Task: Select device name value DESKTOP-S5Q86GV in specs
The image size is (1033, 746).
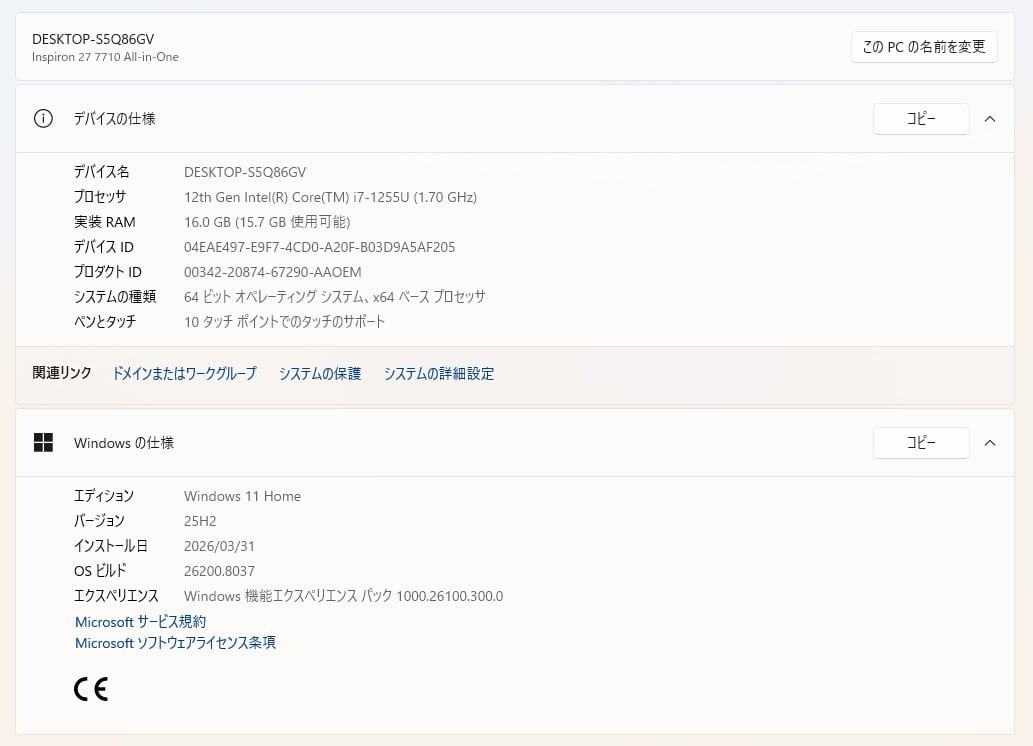Action: [x=245, y=172]
